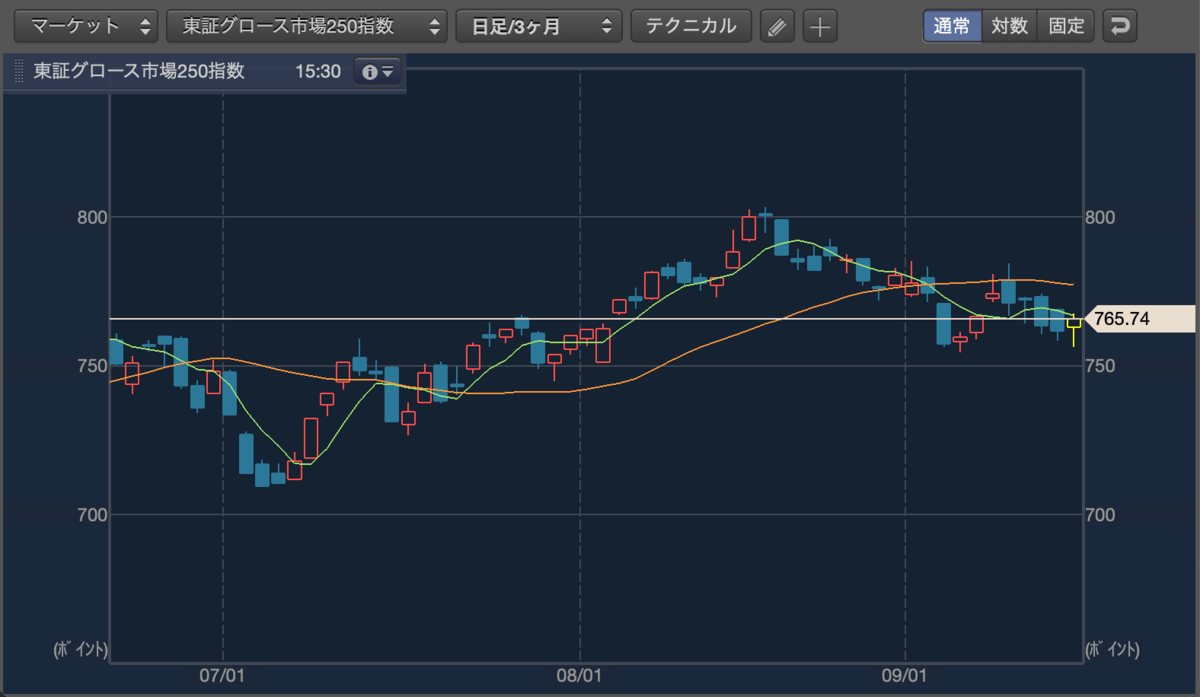Click the drag handle of legend panel

[17, 72]
